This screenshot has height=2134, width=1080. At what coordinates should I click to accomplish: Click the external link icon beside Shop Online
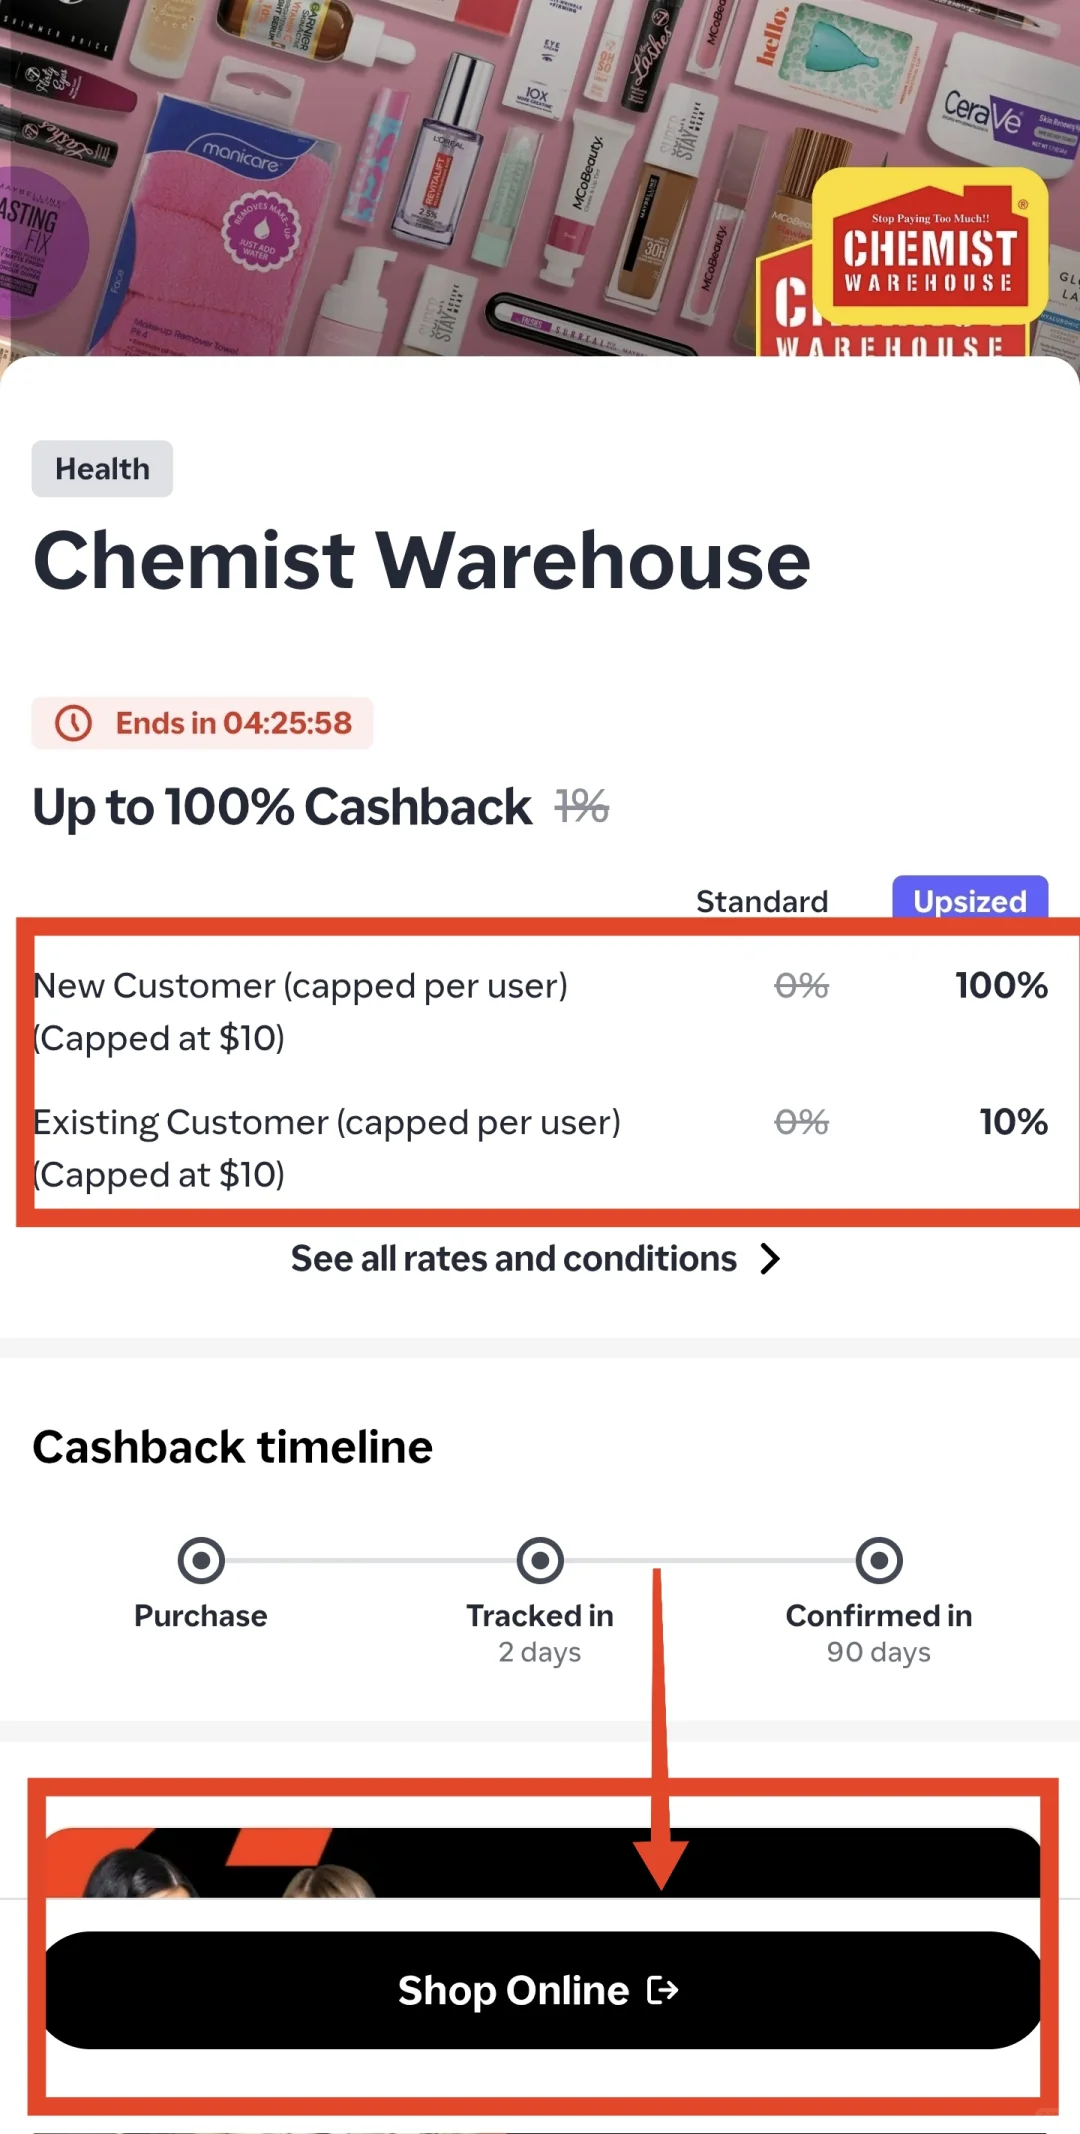(663, 1990)
